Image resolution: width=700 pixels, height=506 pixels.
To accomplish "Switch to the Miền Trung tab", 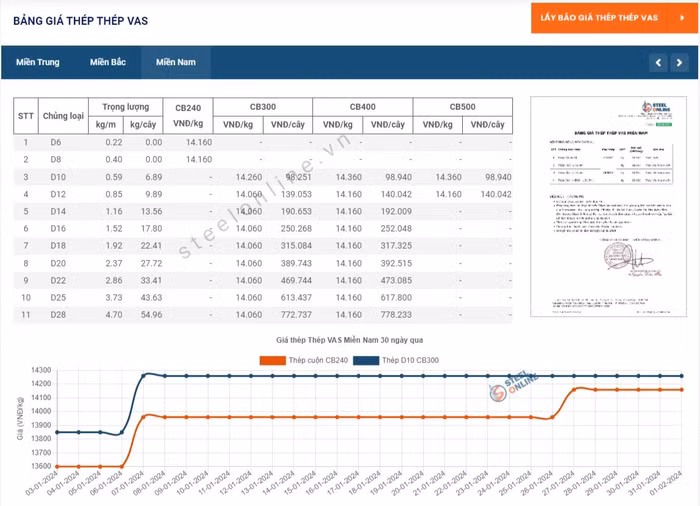I will point(37,62).
